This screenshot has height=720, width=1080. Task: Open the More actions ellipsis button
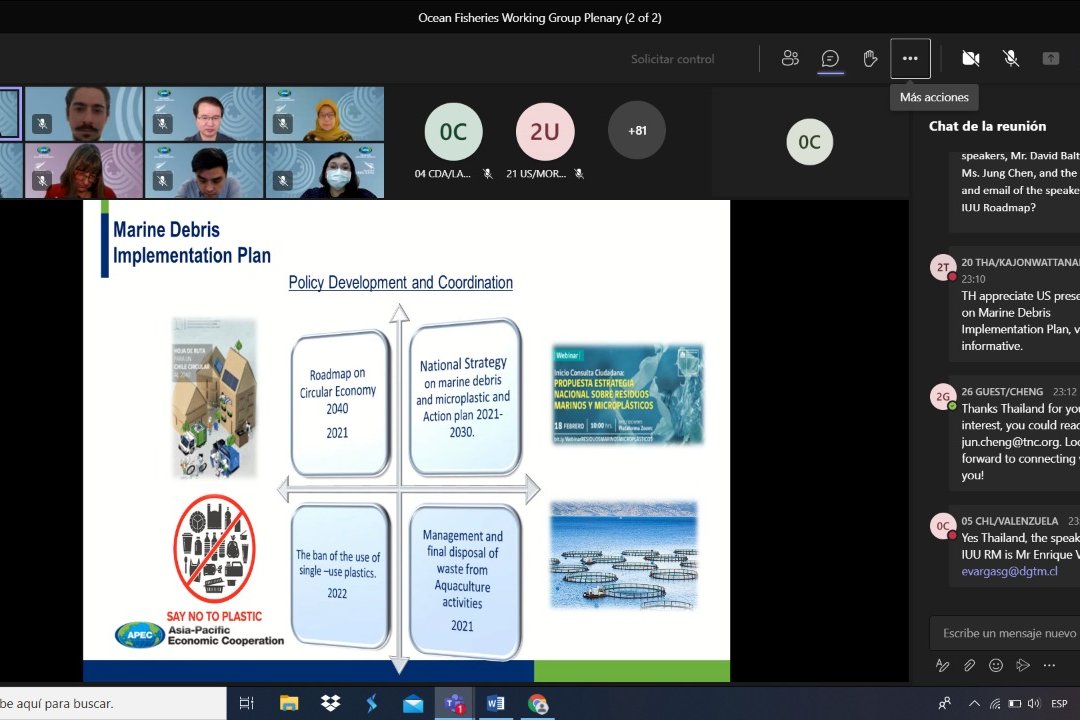[910, 59]
